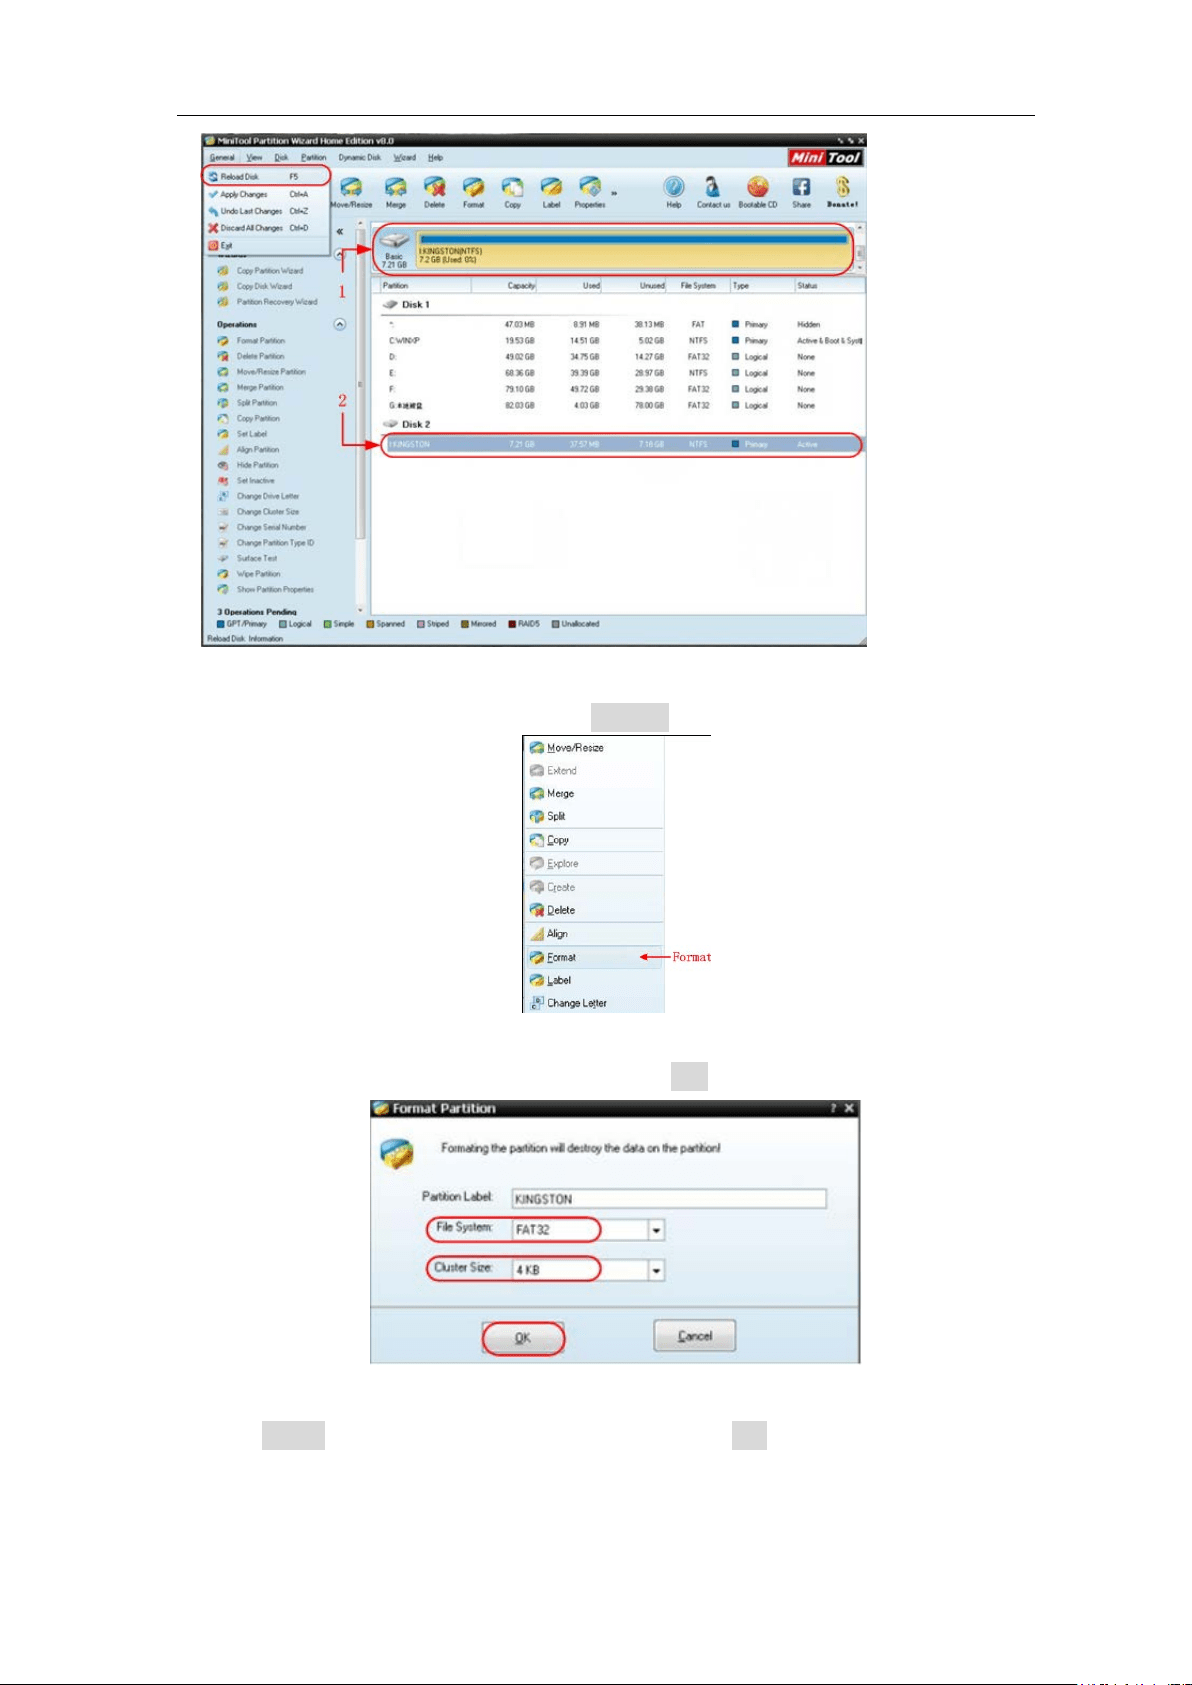
Task: Click the Unallocated legend color swatch
Action: 556,624
